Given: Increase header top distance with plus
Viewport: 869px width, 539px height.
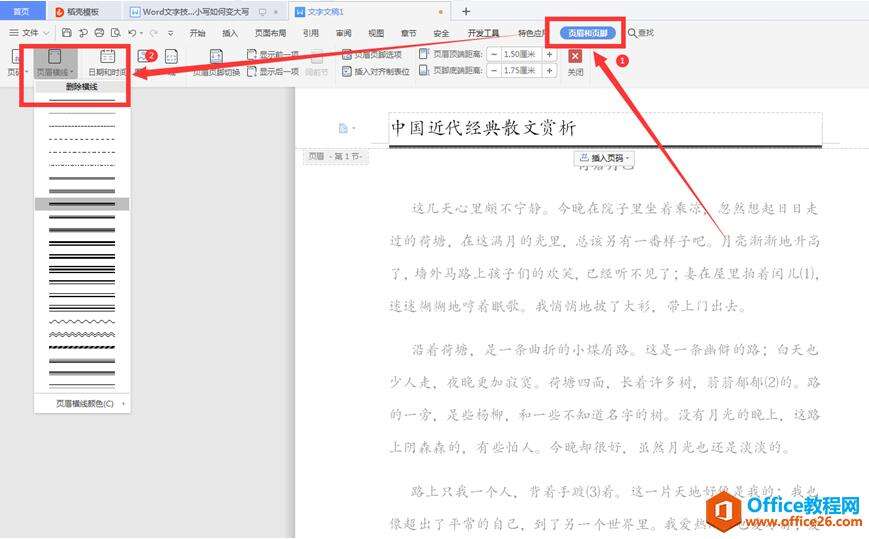Looking at the screenshot, I should [x=550, y=54].
